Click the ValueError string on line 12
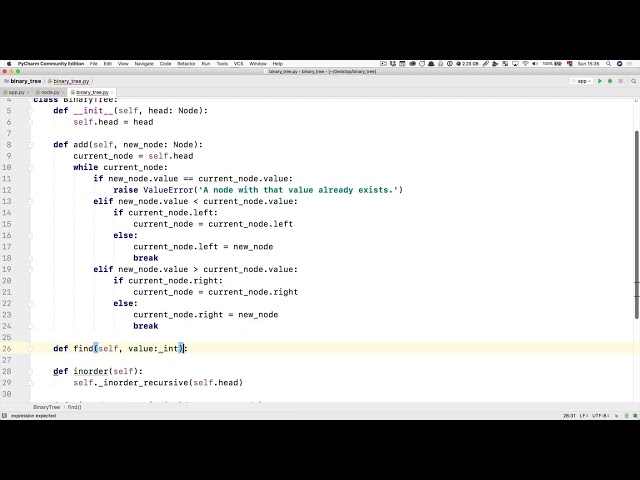Screen dimensions: 640x480 click(x=298, y=190)
